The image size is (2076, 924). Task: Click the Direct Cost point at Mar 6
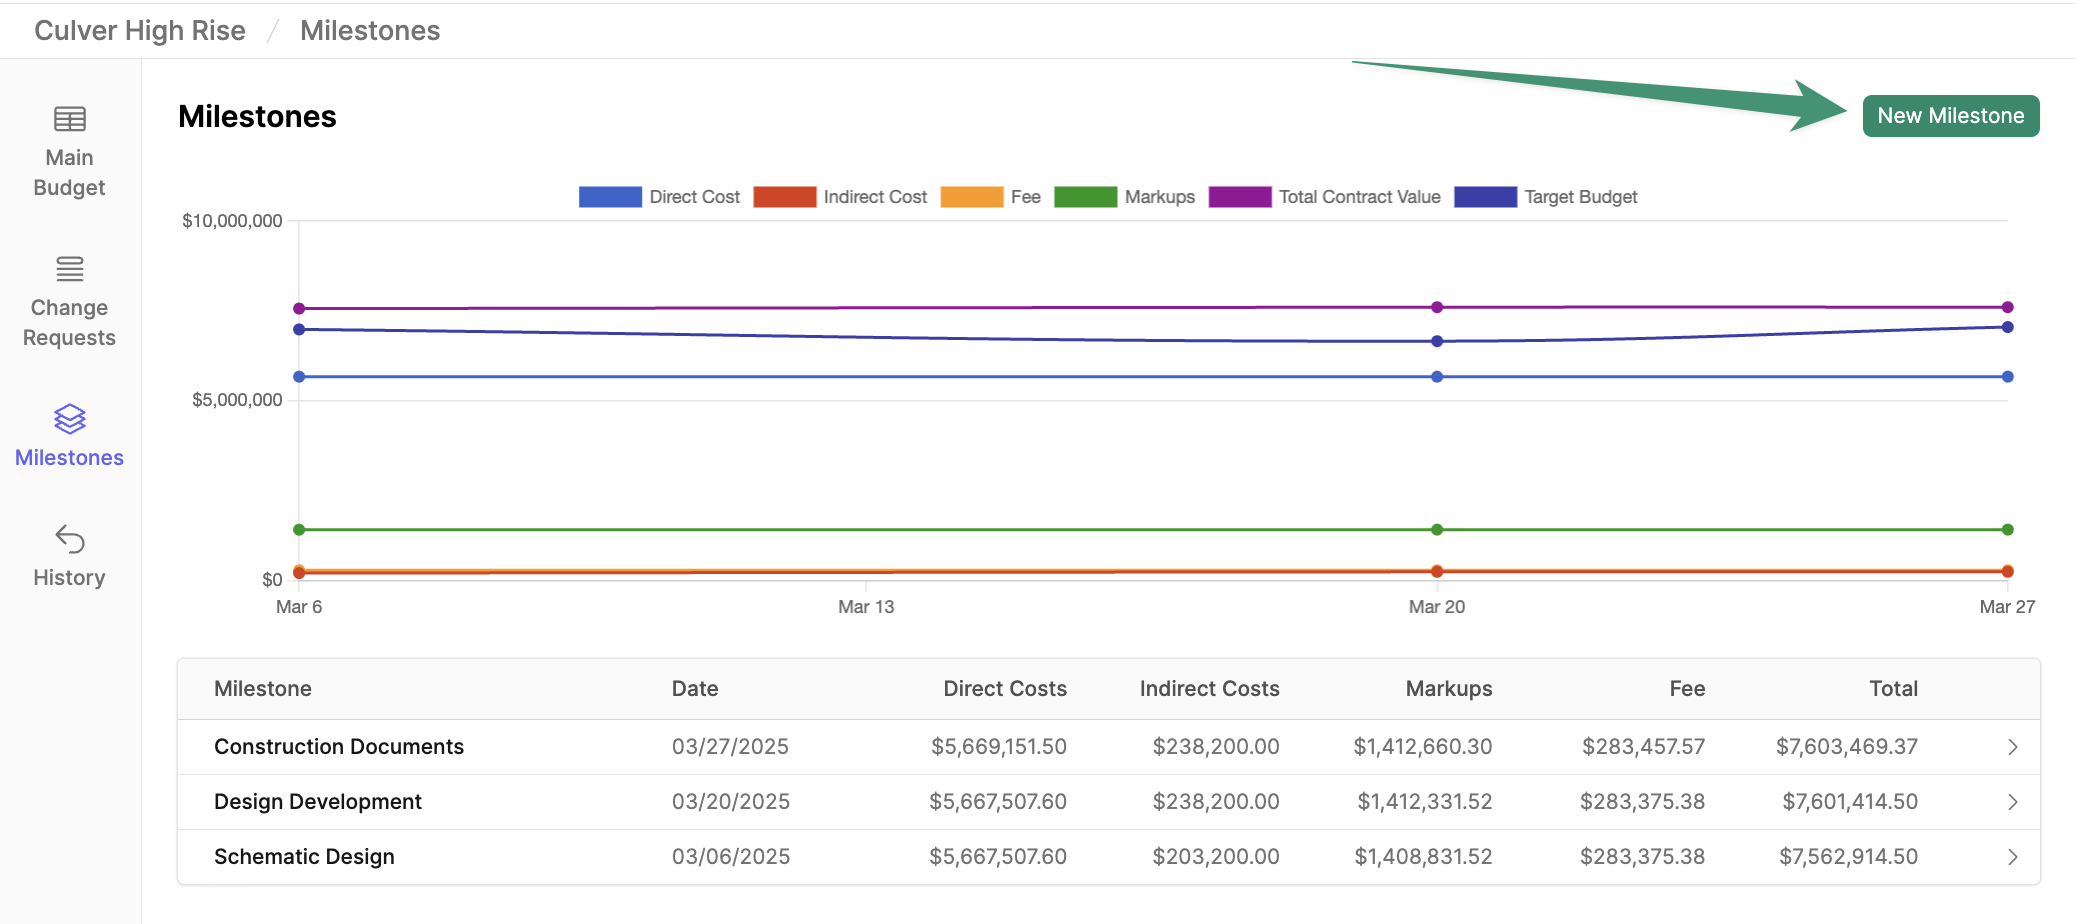click(x=299, y=377)
